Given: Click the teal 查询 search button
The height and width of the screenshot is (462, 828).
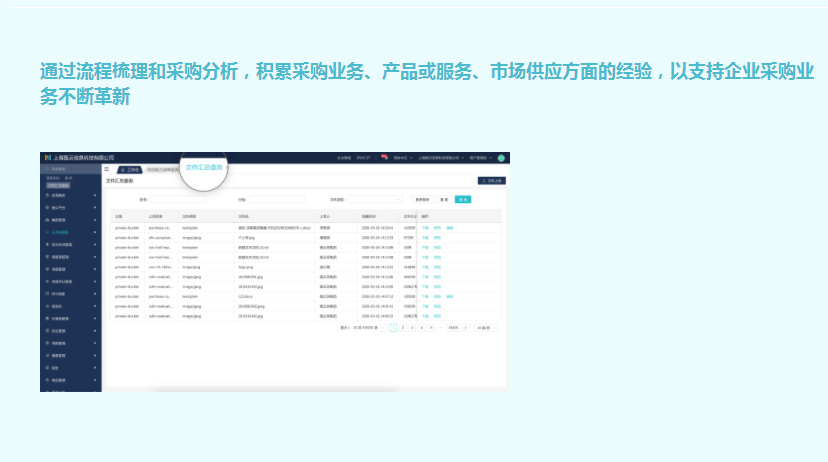Looking at the screenshot, I should pyautogui.click(x=463, y=200).
